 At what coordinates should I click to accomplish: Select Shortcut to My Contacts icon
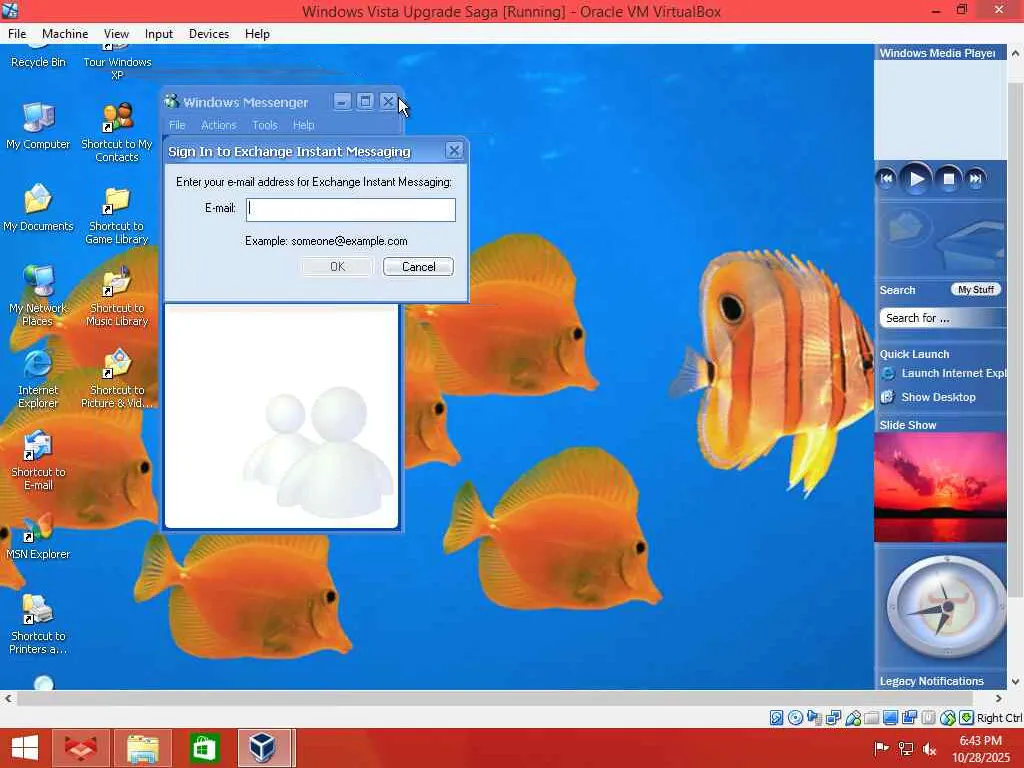(117, 133)
